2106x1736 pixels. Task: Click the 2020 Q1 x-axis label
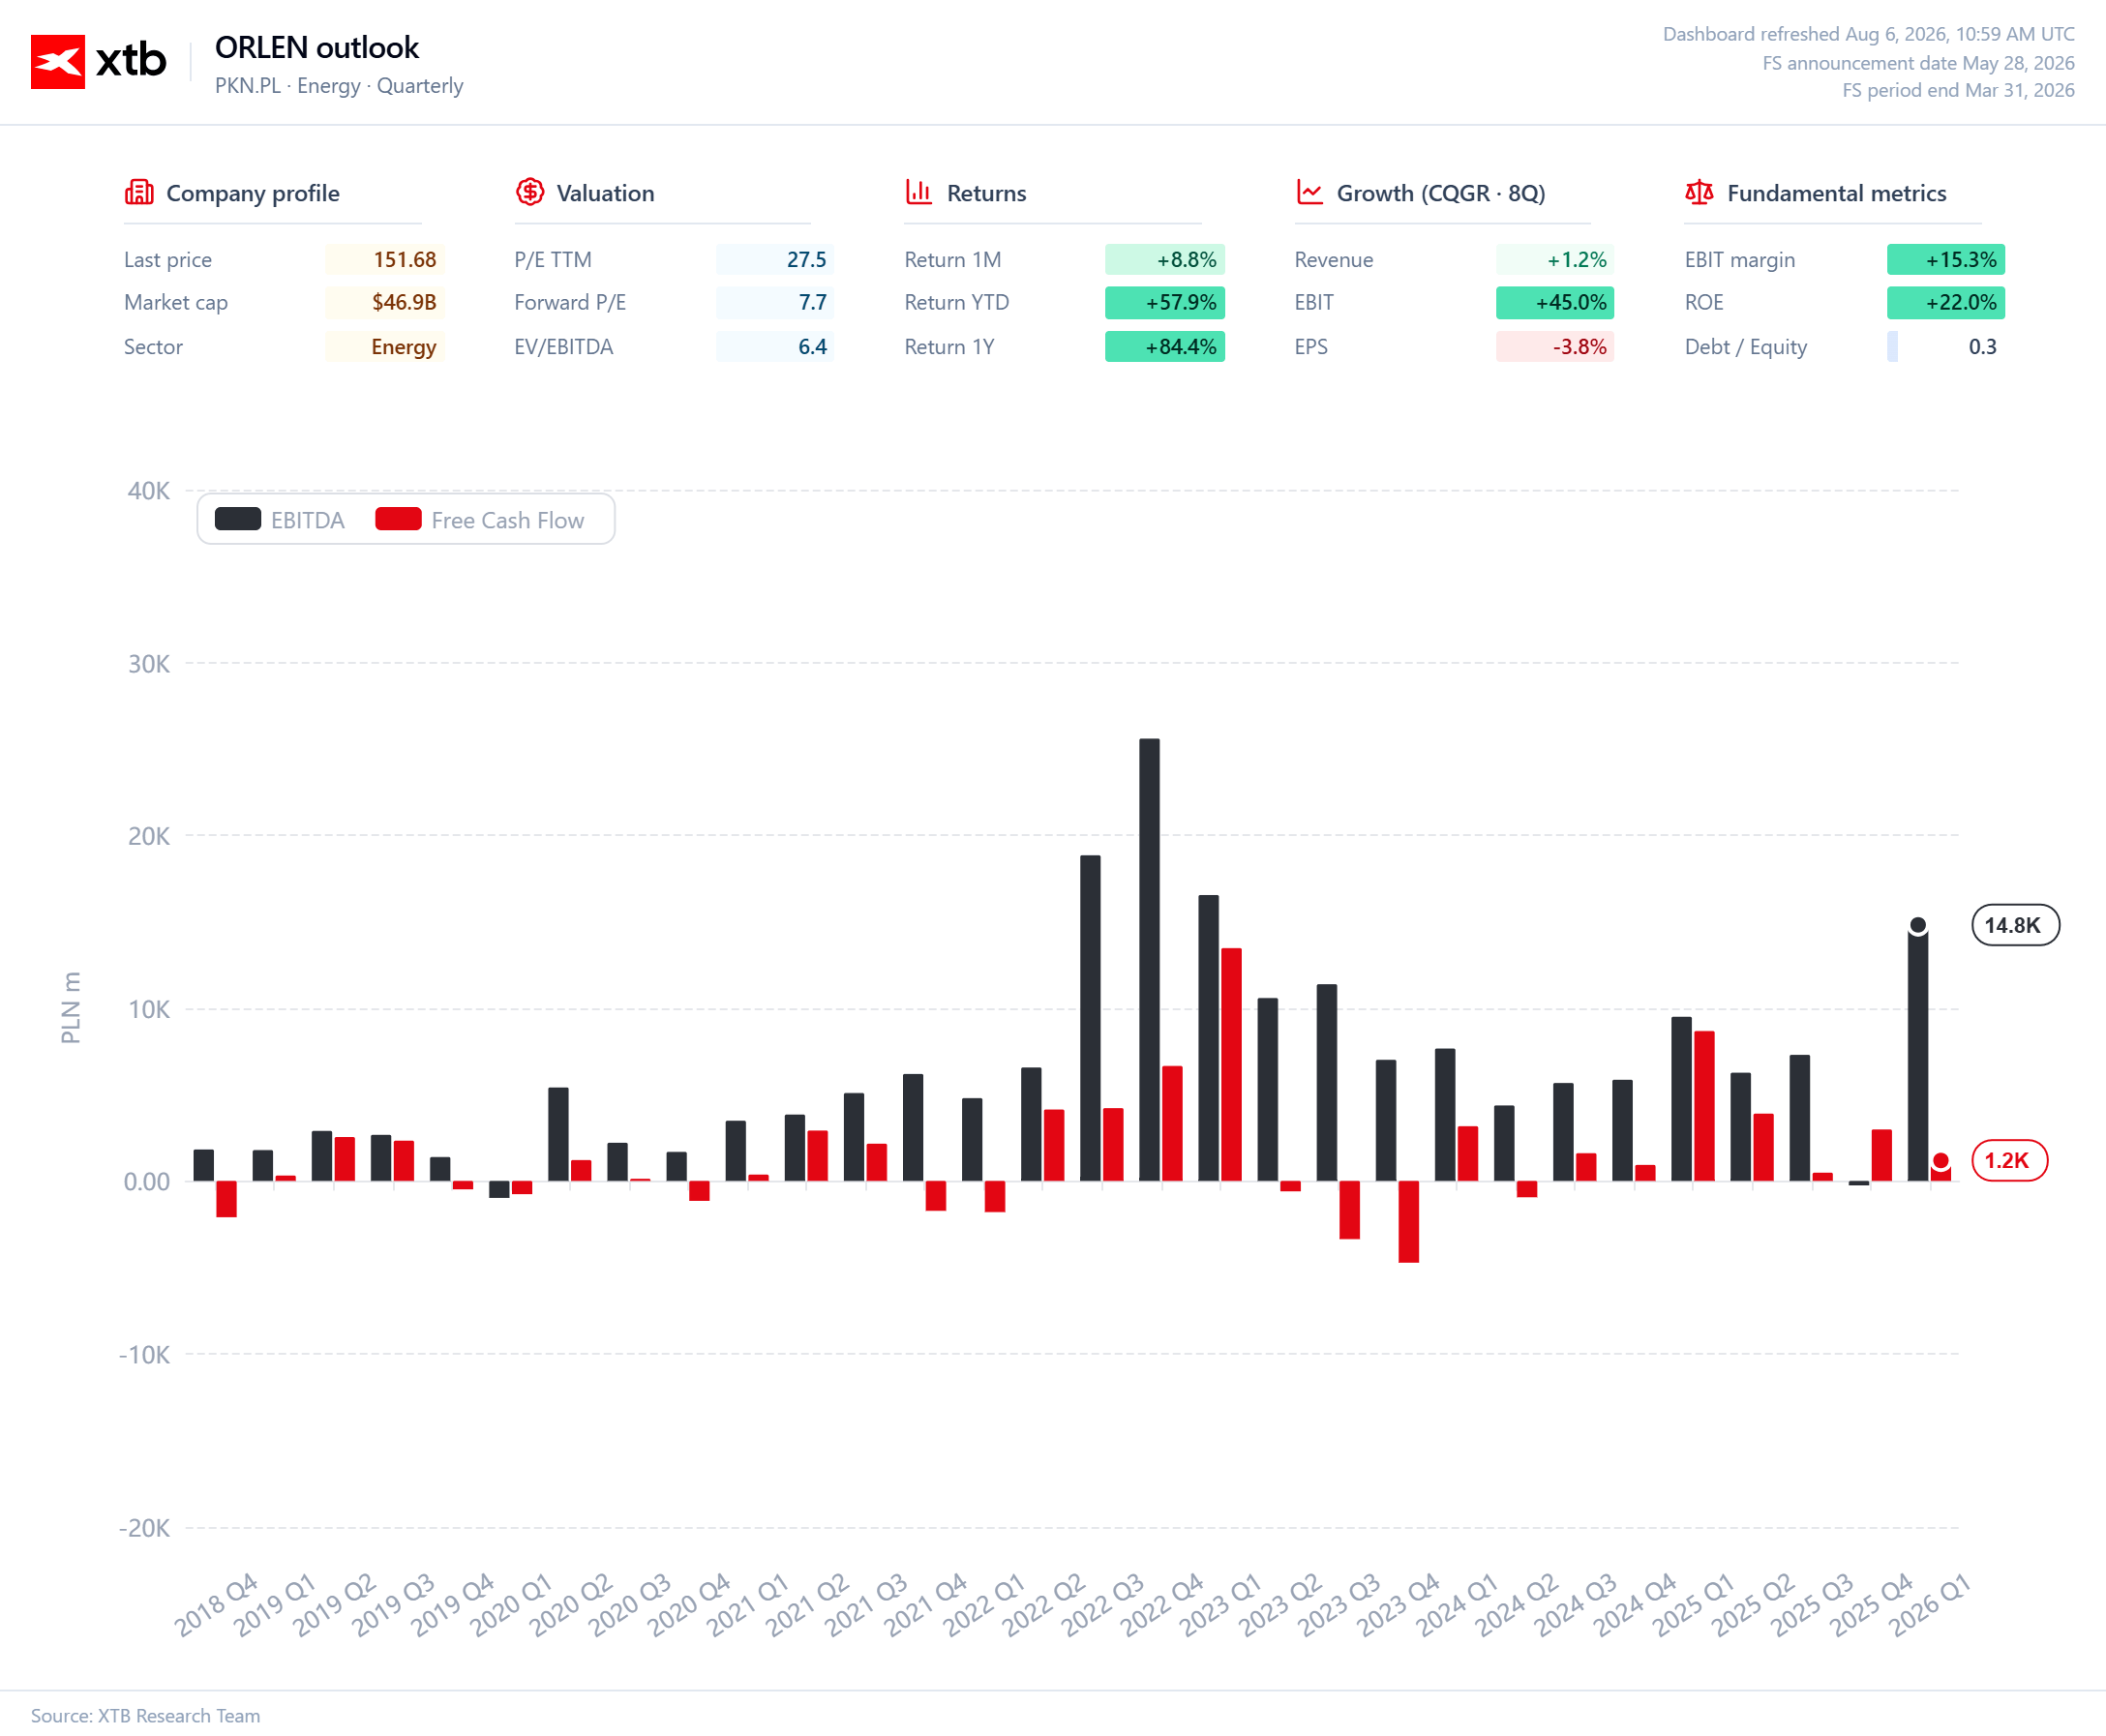click(x=511, y=1605)
